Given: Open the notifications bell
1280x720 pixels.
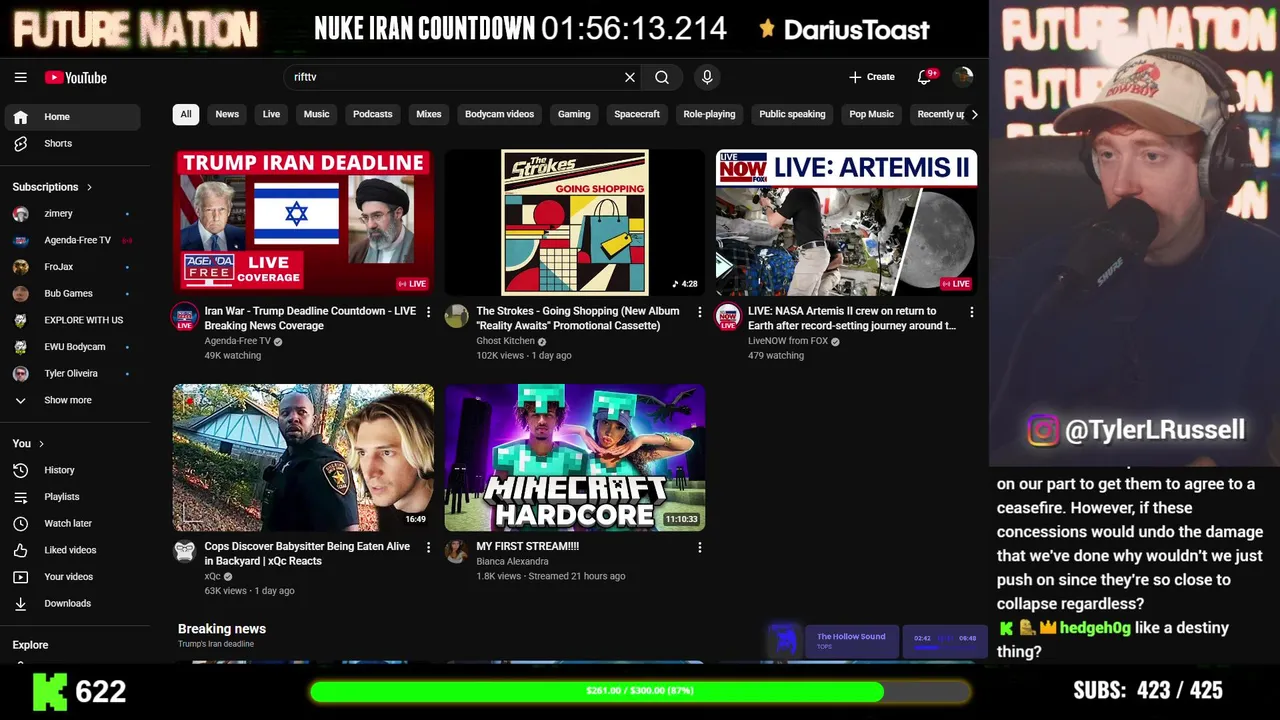Looking at the screenshot, I should point(924,77).
